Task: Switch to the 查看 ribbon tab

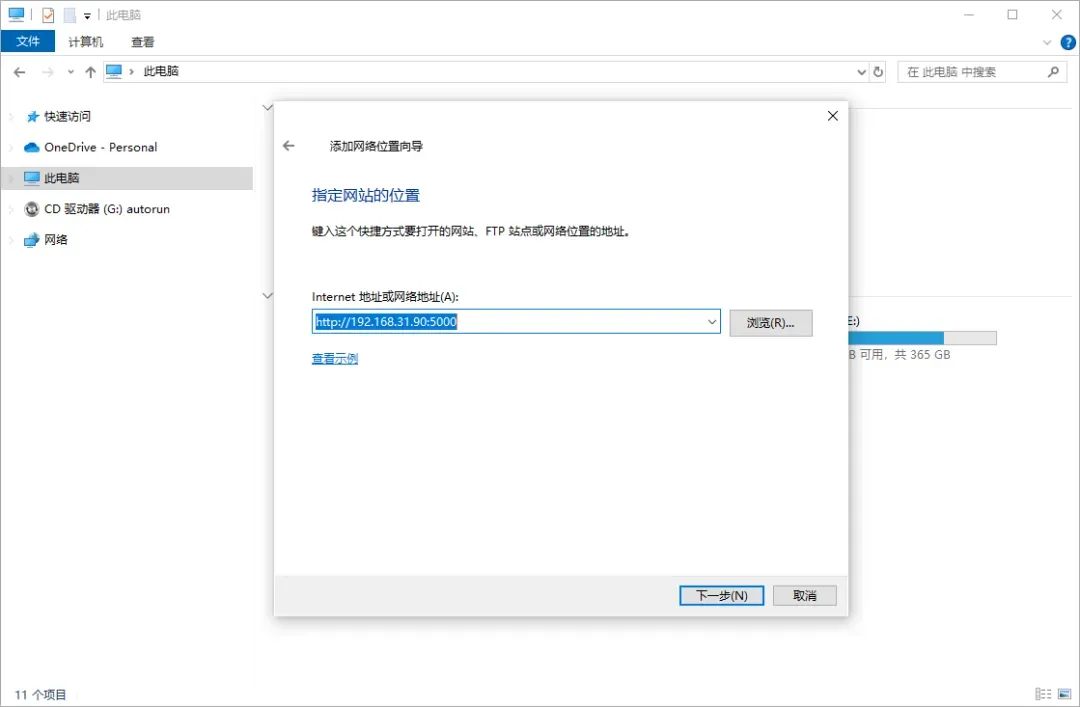Action: (x=143, y=41)
